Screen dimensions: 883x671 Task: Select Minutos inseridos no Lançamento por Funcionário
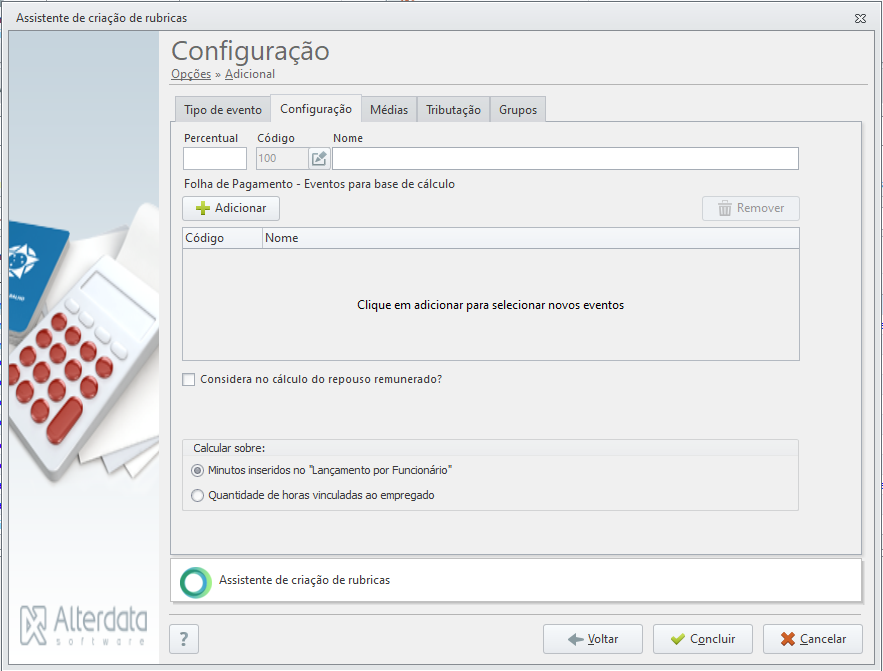click(x=197, y=470)
